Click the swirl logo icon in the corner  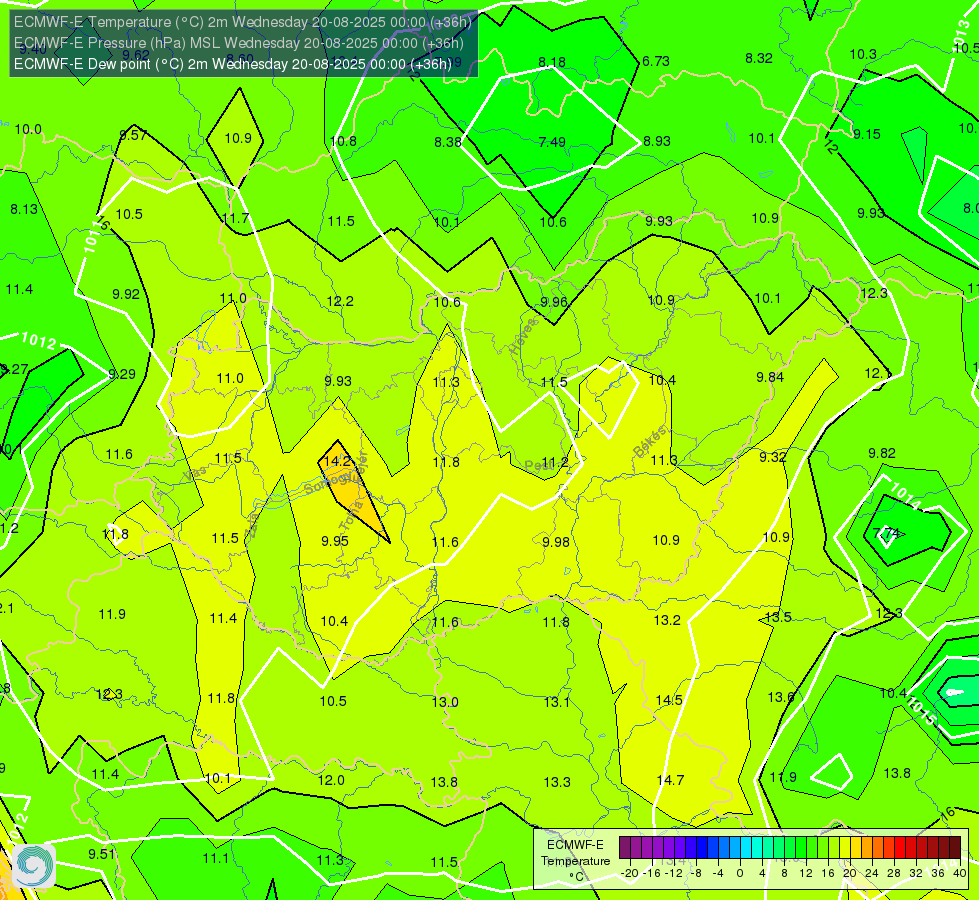[x=34, y=865]
